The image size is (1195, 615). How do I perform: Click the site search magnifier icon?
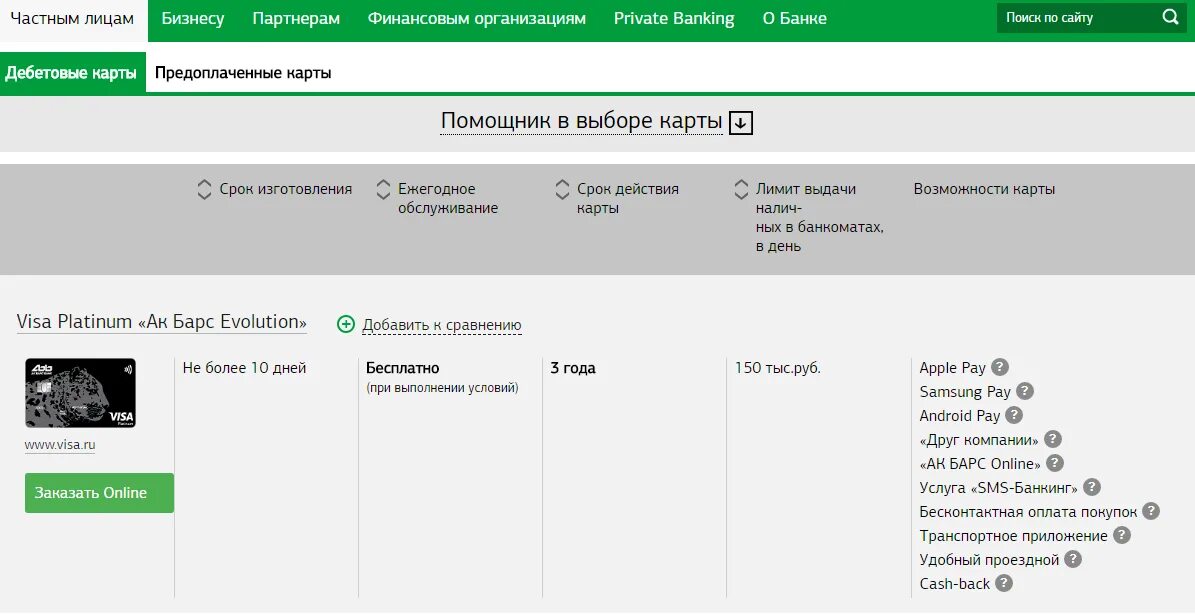[x=1170, y=17]
